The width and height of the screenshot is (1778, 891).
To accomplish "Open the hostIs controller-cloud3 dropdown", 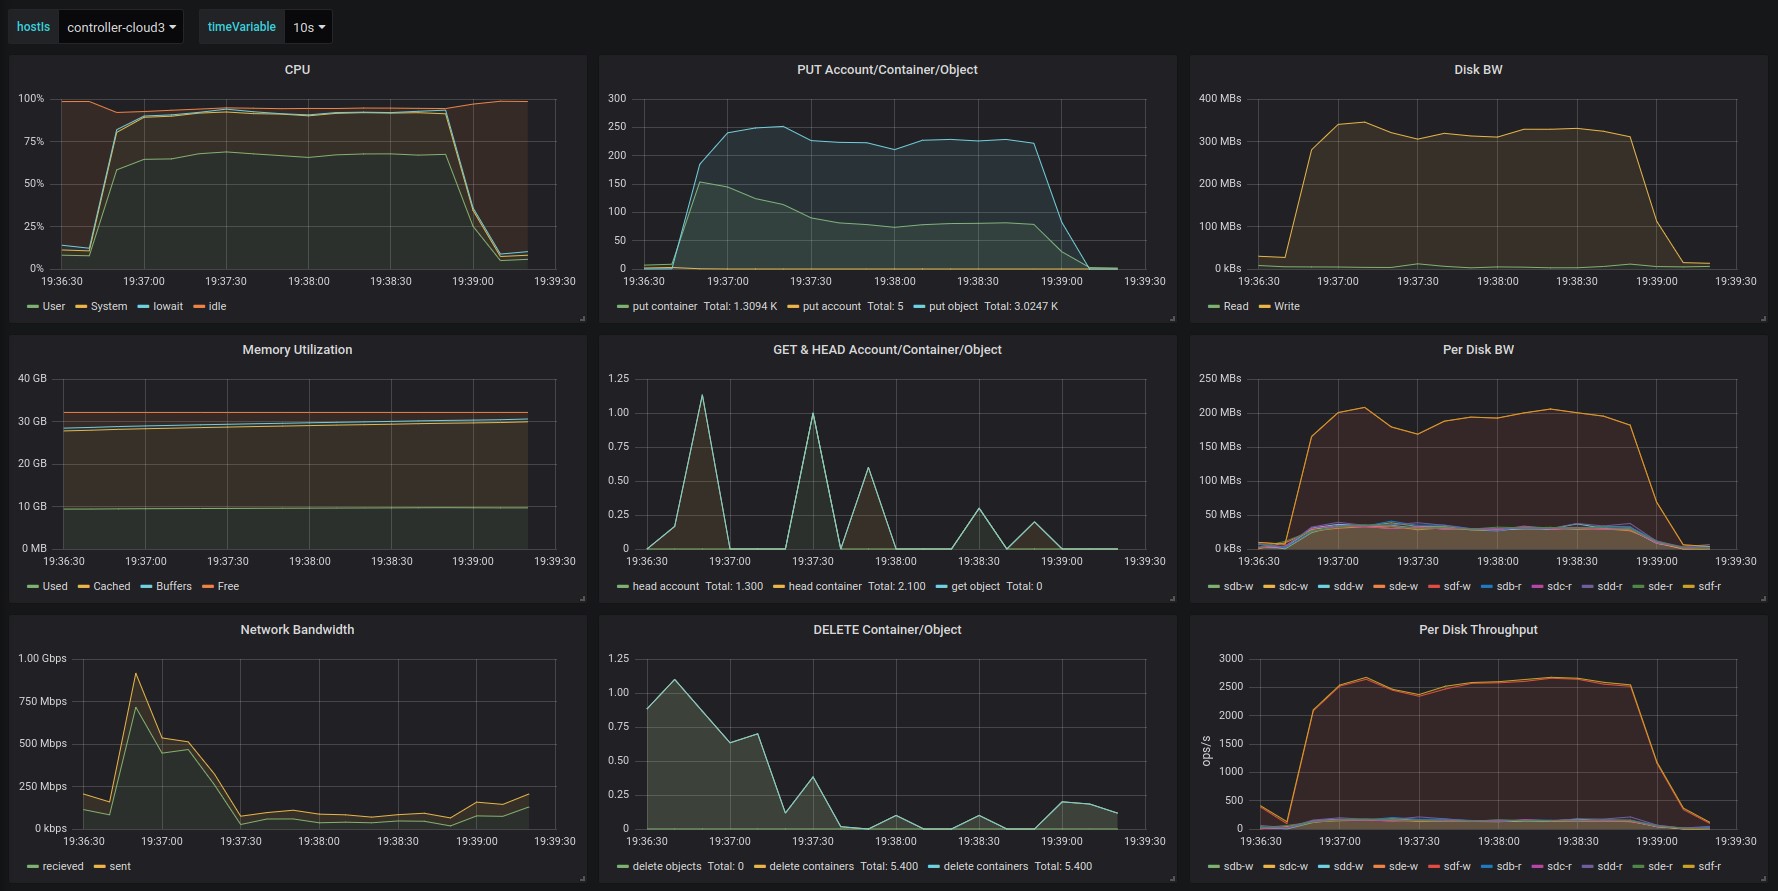I will click(x=121, y=27).
